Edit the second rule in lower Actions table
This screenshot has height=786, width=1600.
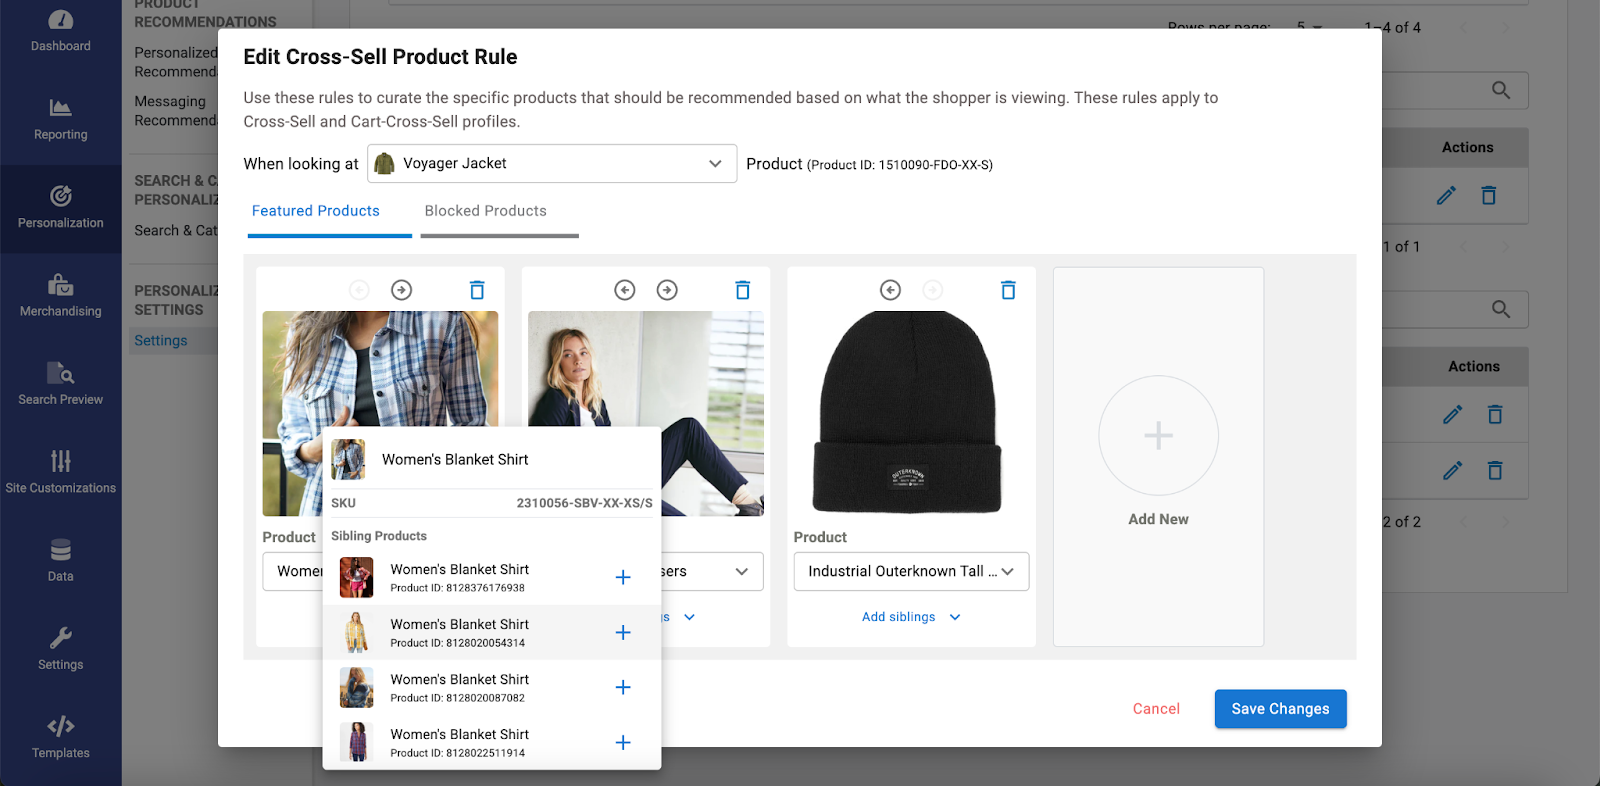[1452, 470]
